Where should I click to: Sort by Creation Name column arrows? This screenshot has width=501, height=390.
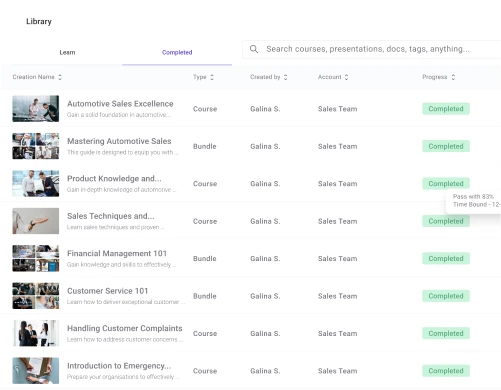click(x=60, y=77)
